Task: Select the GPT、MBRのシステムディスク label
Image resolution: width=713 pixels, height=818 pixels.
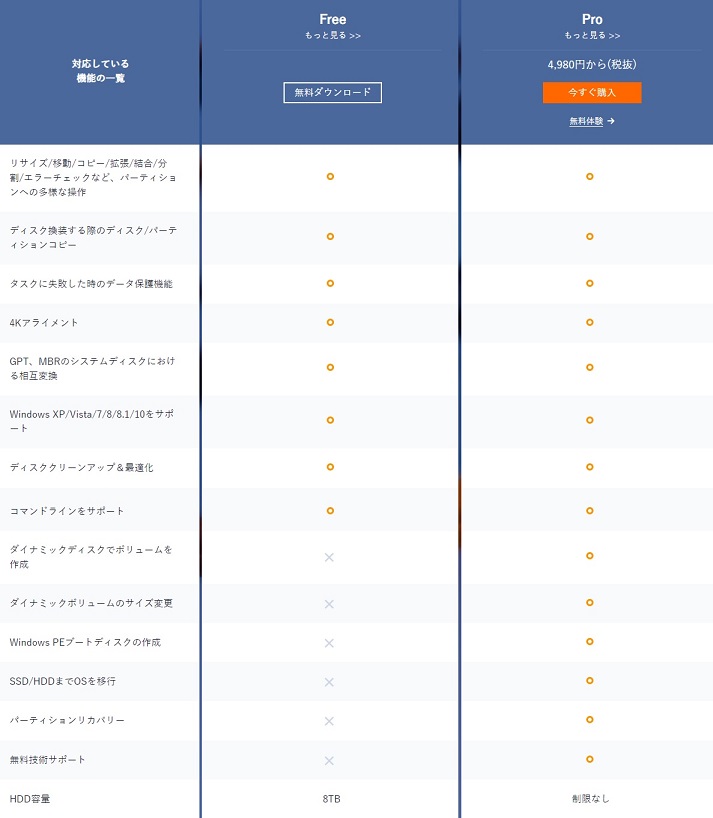Action: [92, 368]
